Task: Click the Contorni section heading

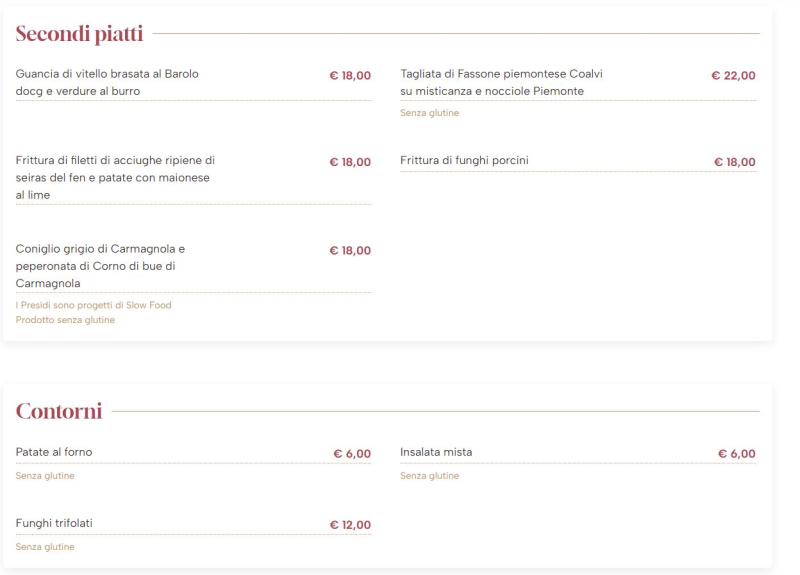Action: [x=59, y=411]
